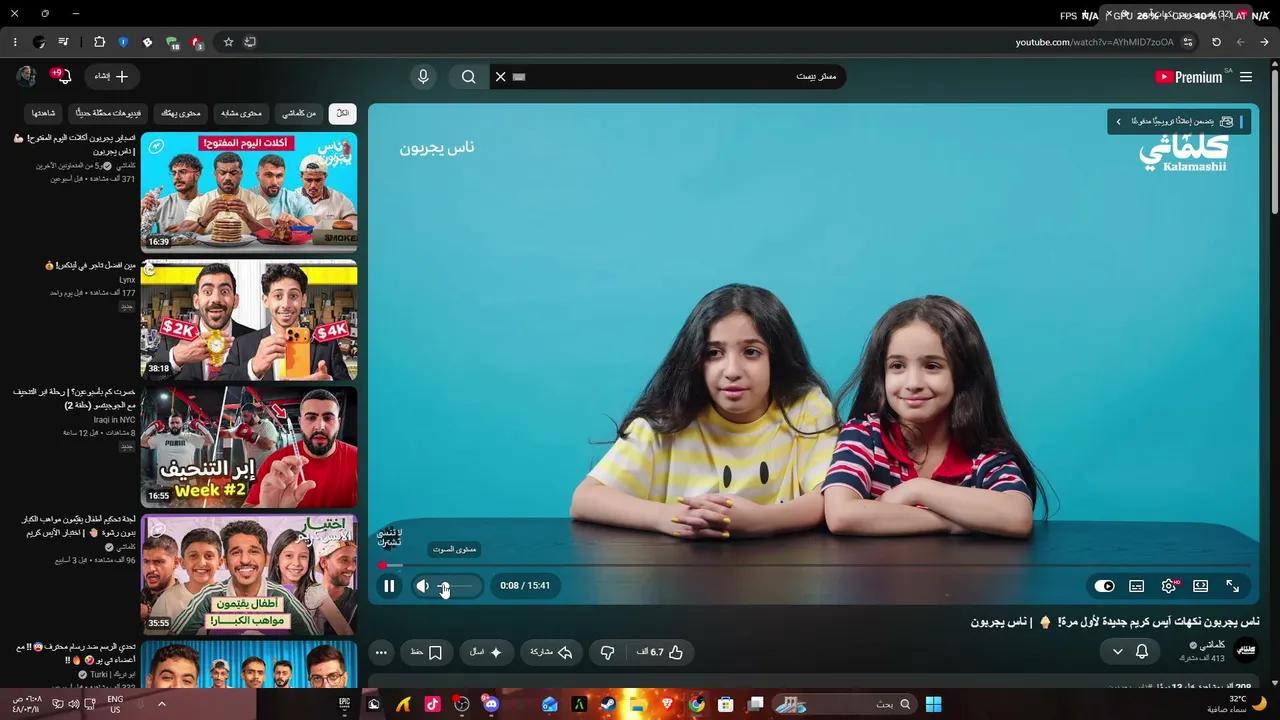
Task: Open the Iraqi in NYC channel link
Action: click(x=114, y=420)
